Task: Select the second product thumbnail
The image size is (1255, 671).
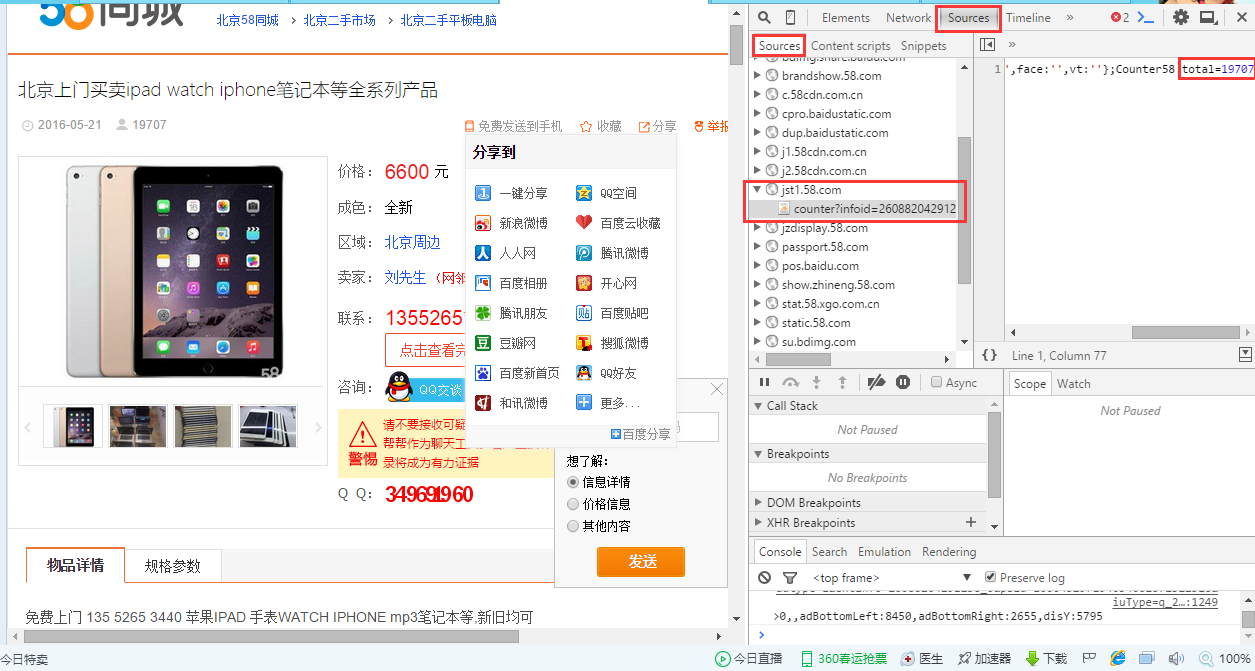Action: click(x=138, y=426)
